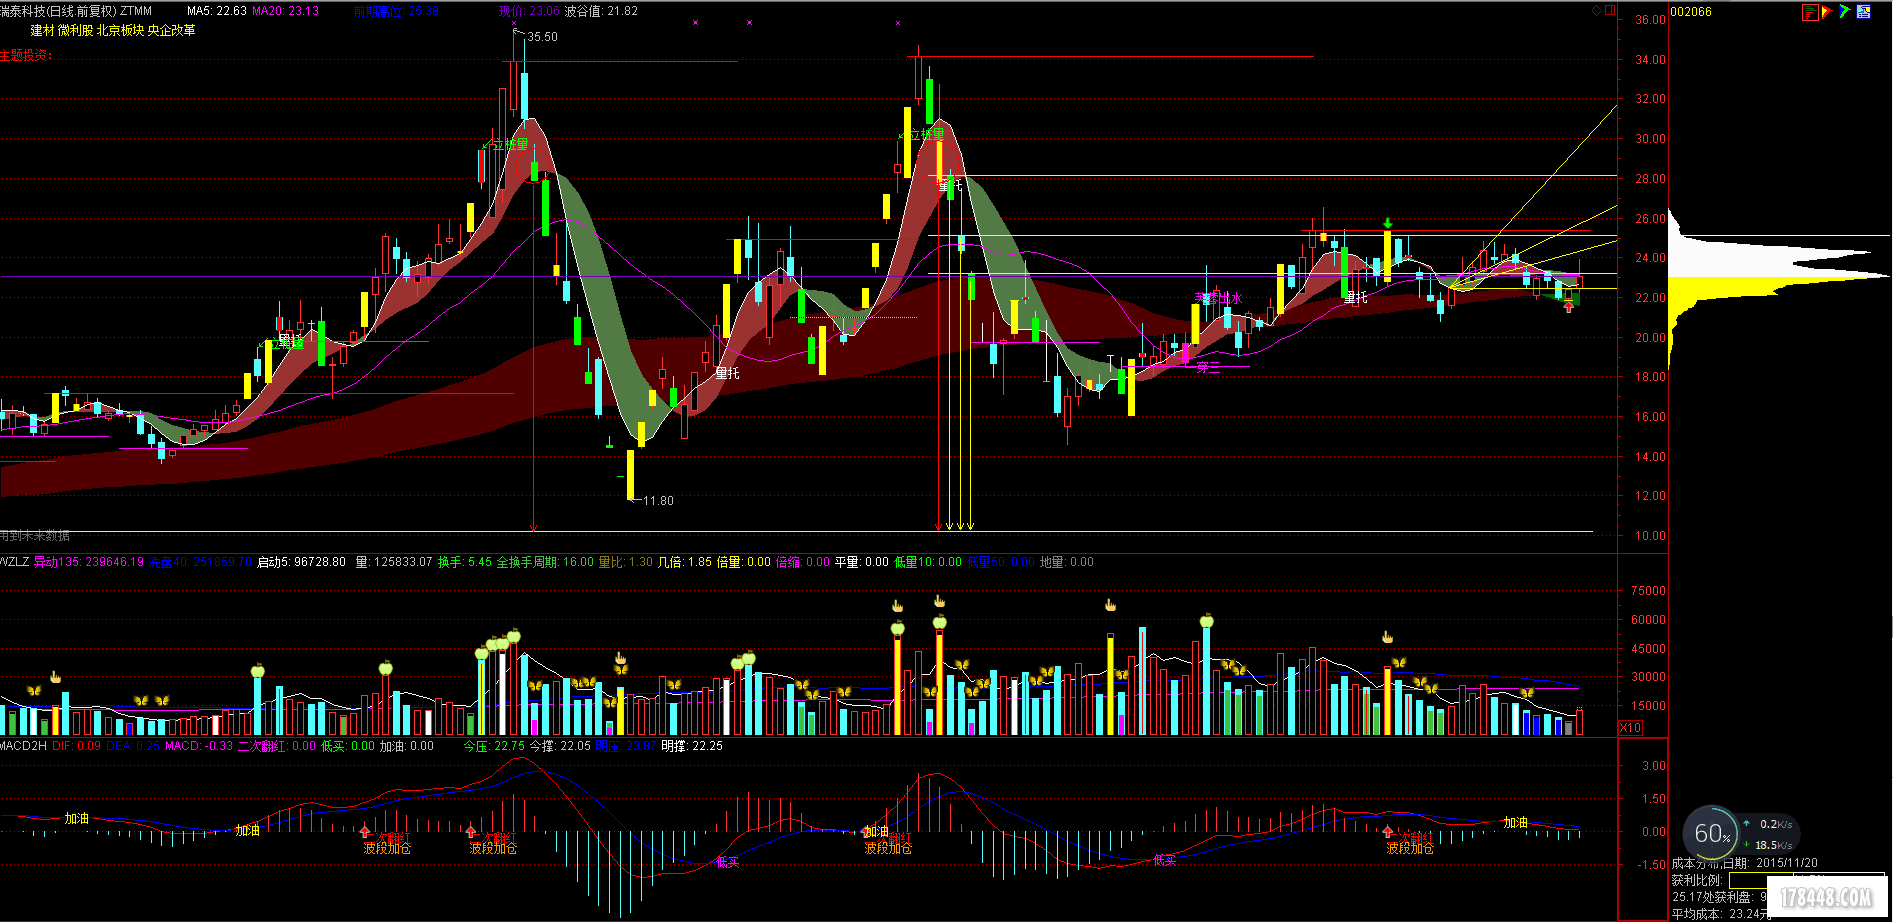Click the 换手: 5.45 value

(465, 562)
